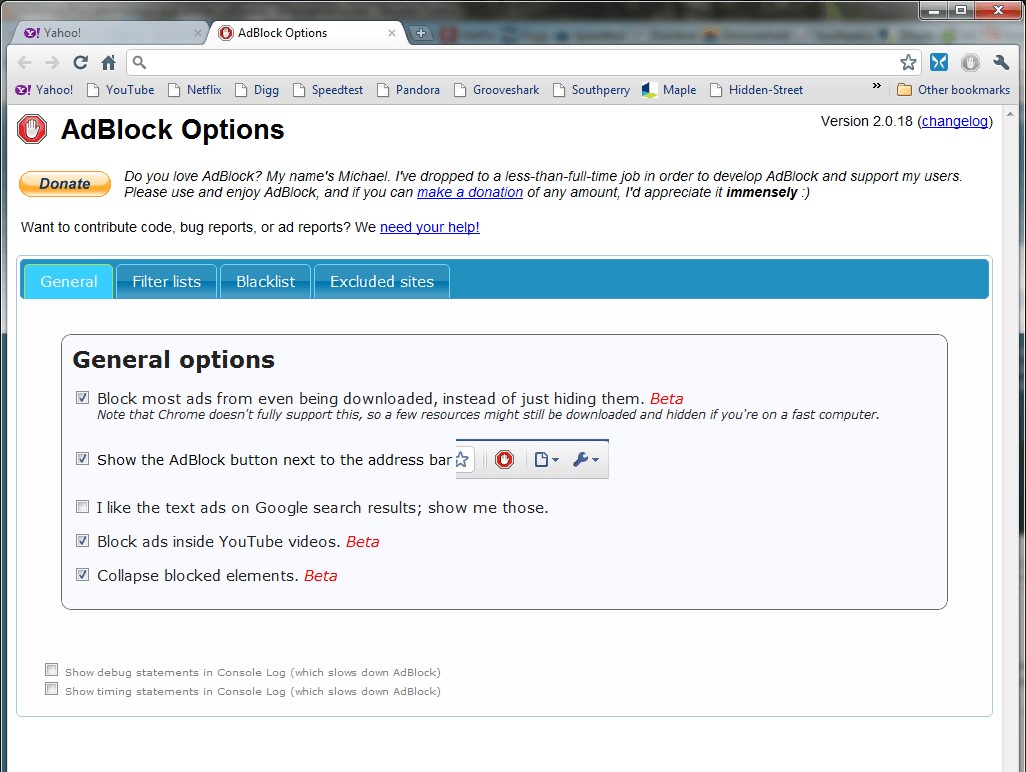Image resolution: width=1026 pixels, height=772 pixels.
Task: Uncheck Block most ads from being downloaded
Action: pyautogui.click(x=82, y=397)
